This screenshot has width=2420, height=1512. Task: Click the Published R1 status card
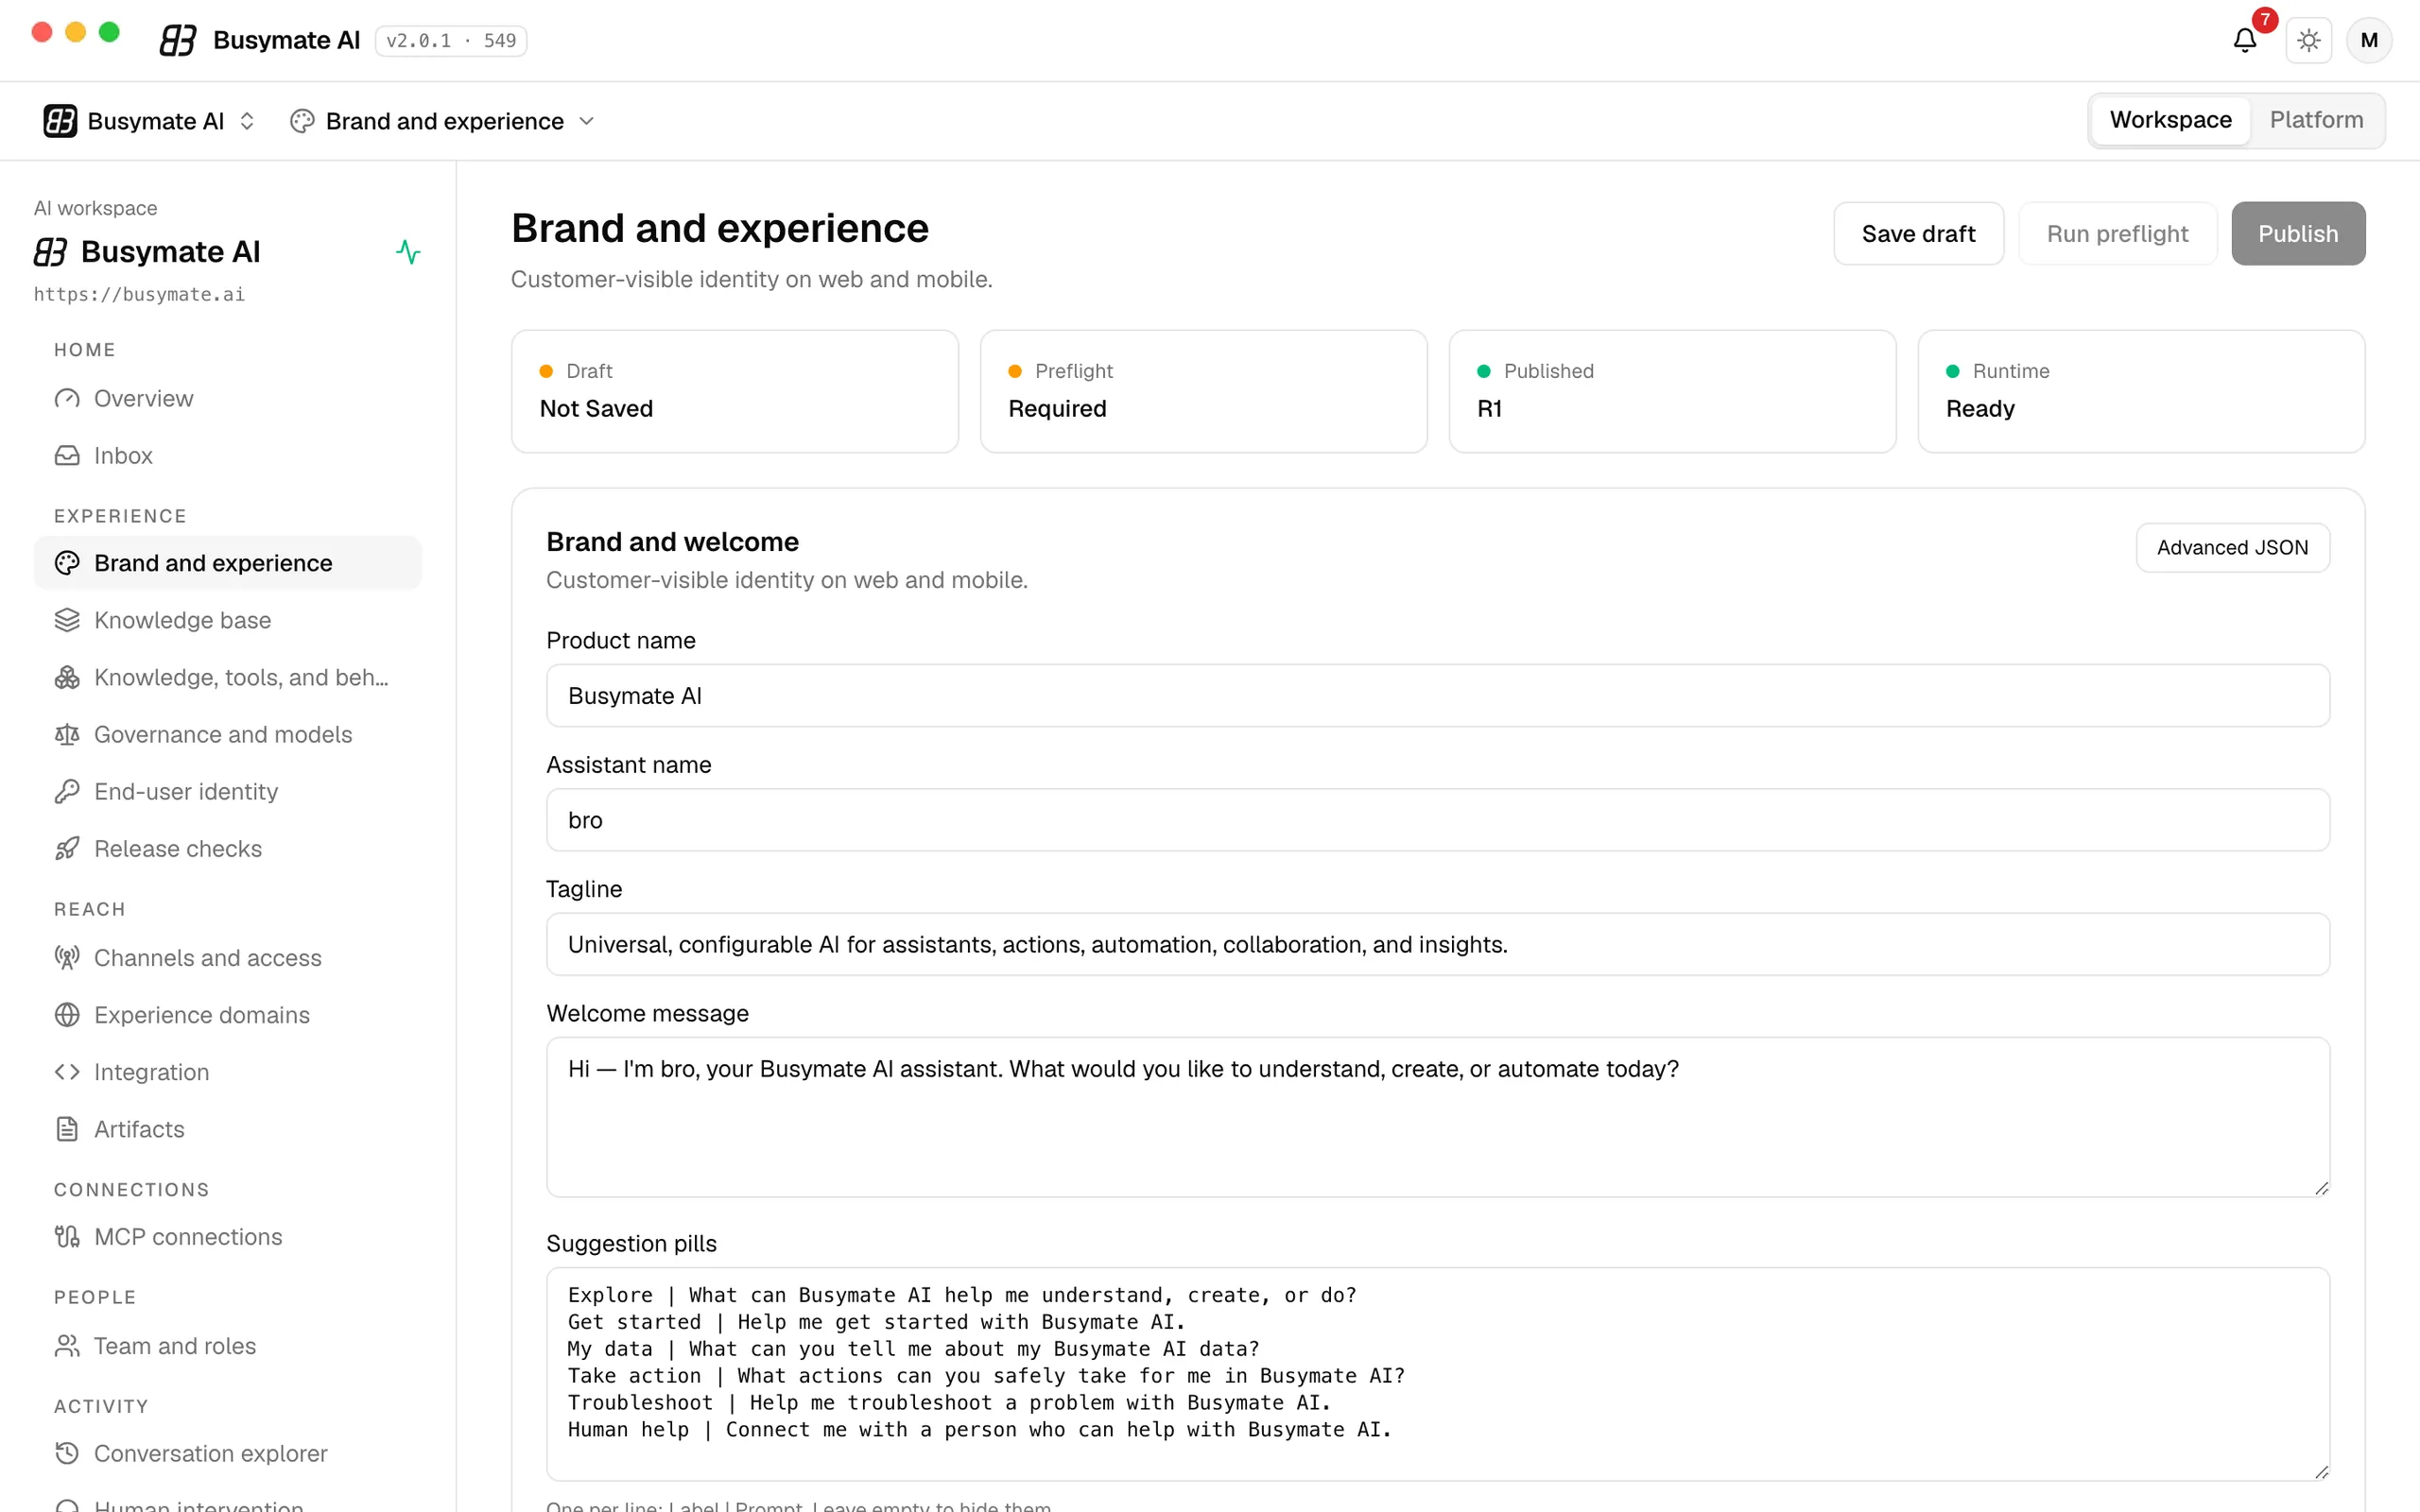1672,391
